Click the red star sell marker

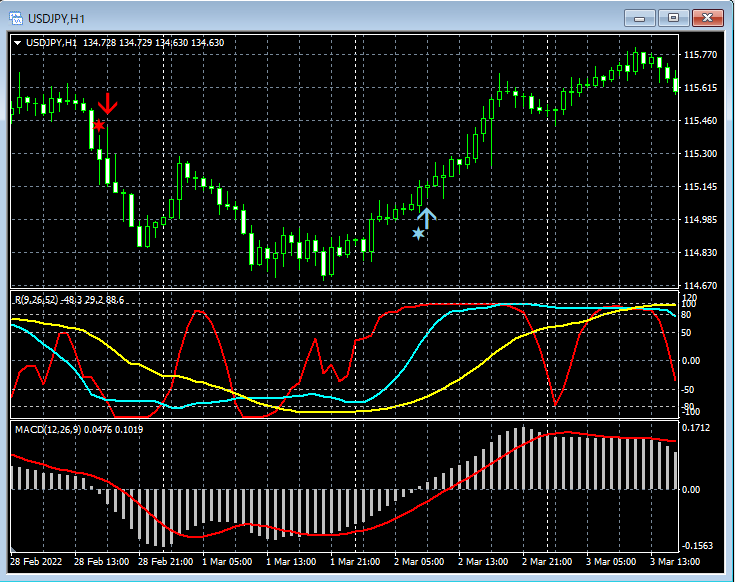pos(99,125)
